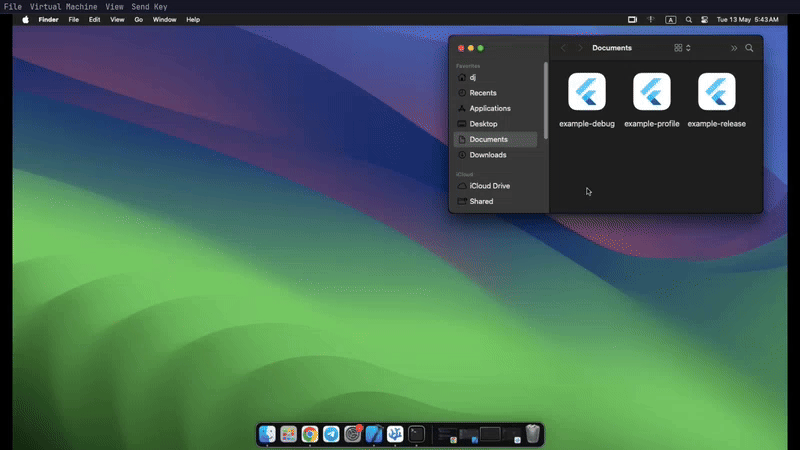Launch Terminal from the Dock
The image size is (800, 450).
(x=416, y=434)
